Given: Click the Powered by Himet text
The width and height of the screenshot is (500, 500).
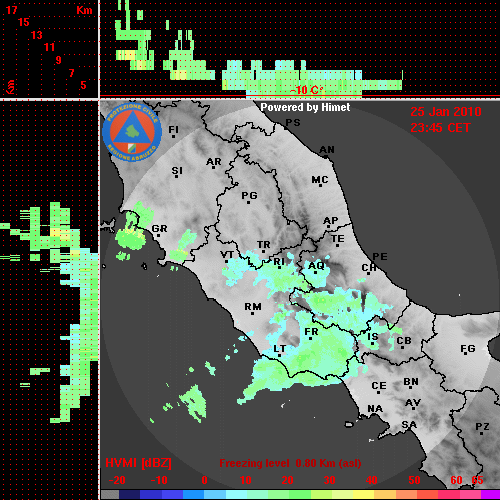Looking at the screenshot, I should tap(305, 107).
